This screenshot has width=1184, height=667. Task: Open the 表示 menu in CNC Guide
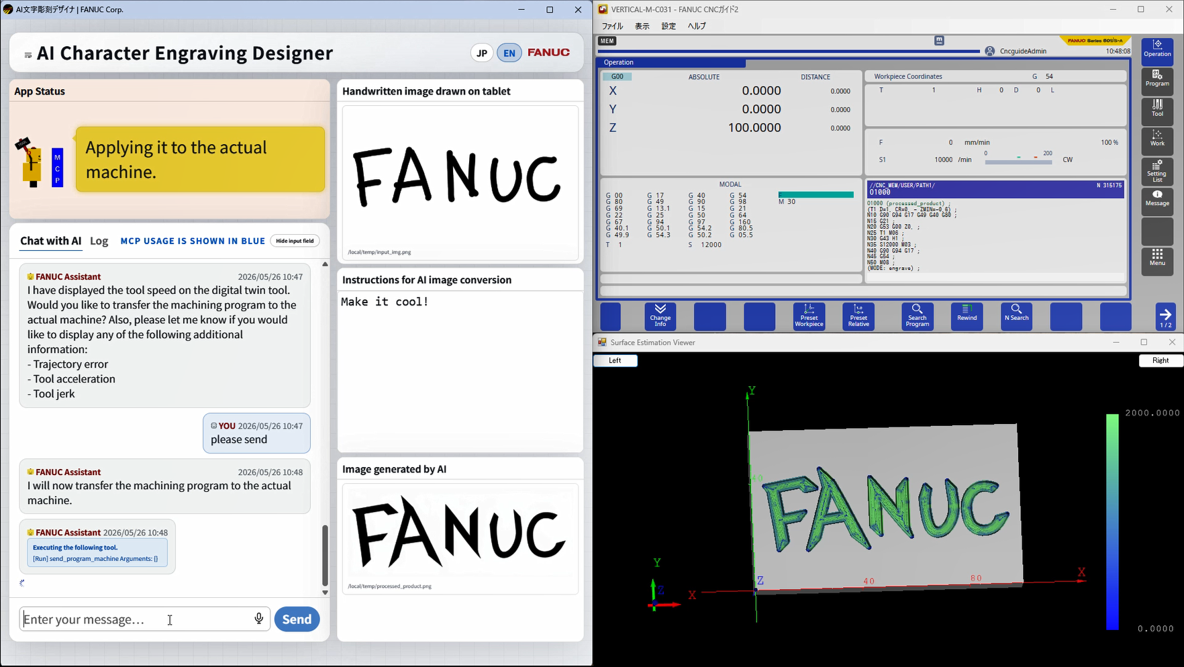coord(642,26)
